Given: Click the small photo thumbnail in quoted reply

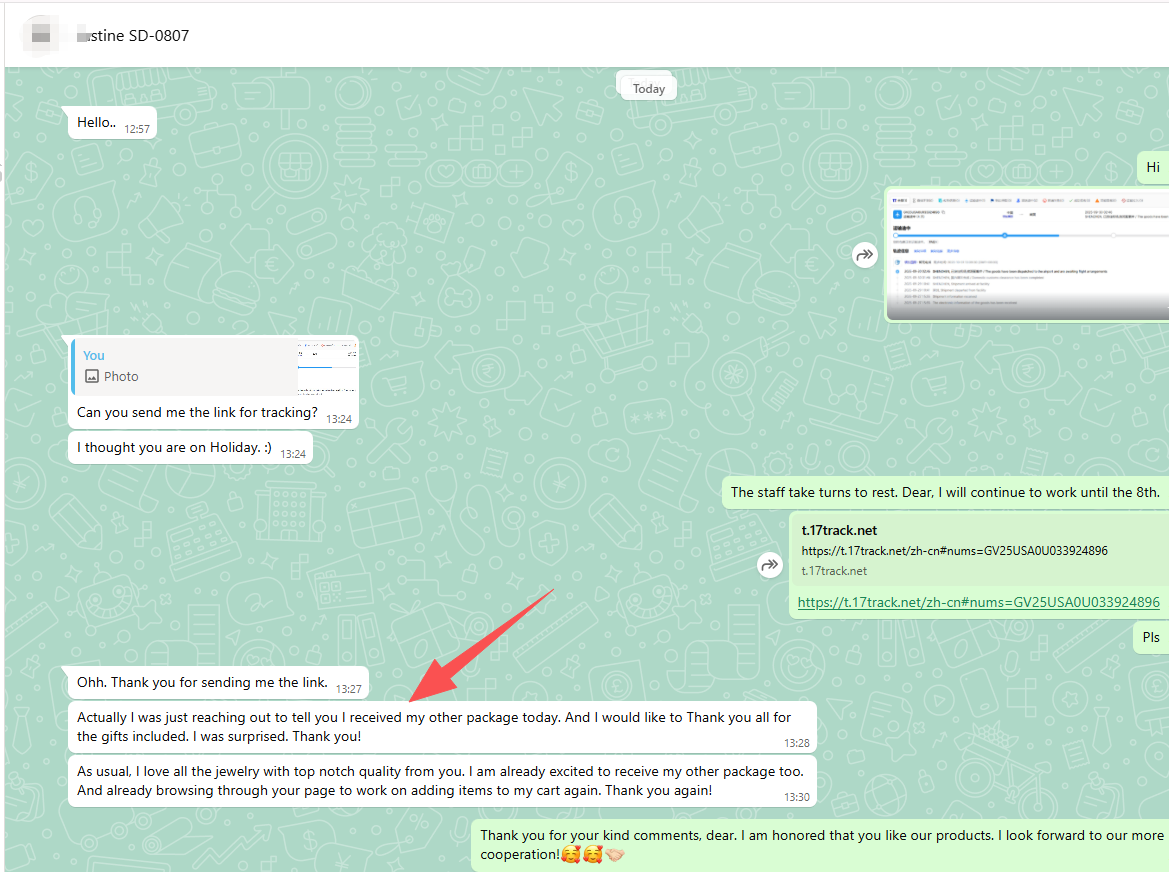Looking at the screenshot, I should (327, 366).
